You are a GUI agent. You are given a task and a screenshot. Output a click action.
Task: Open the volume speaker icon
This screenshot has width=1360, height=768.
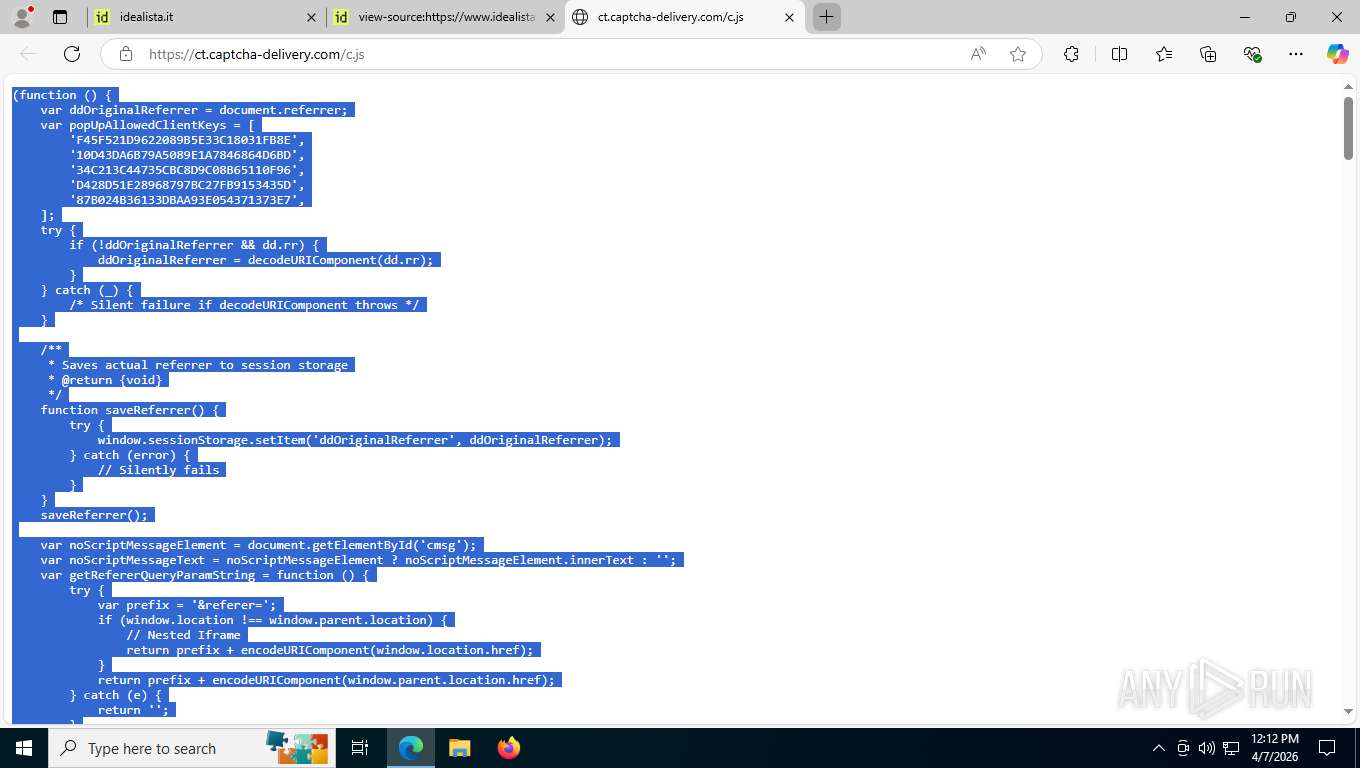[x=1207, y=748]
